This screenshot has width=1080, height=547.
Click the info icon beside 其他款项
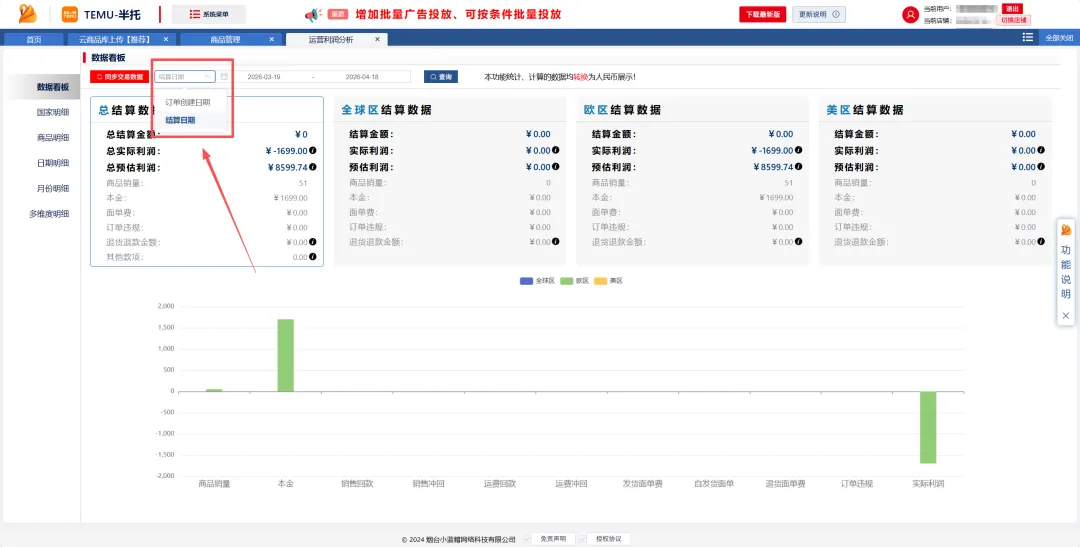click(313, 257)
